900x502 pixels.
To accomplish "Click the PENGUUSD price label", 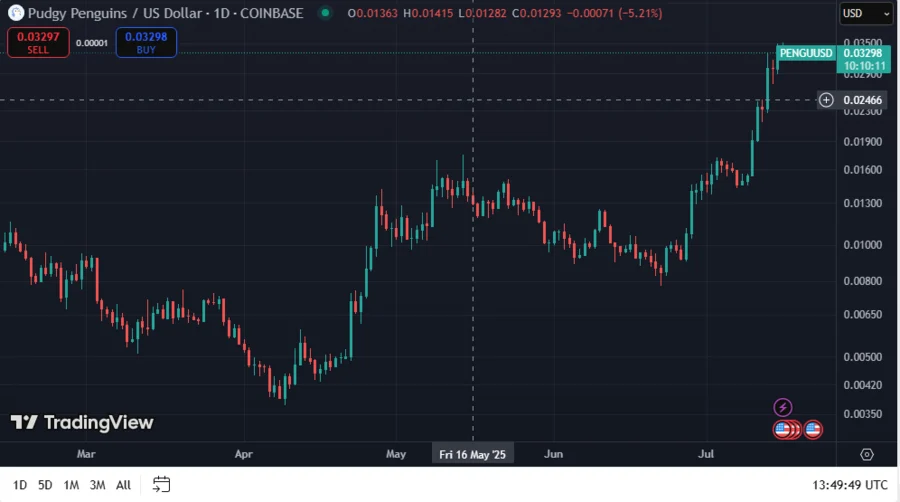I will pyautogui.click(x=806, y=53).
